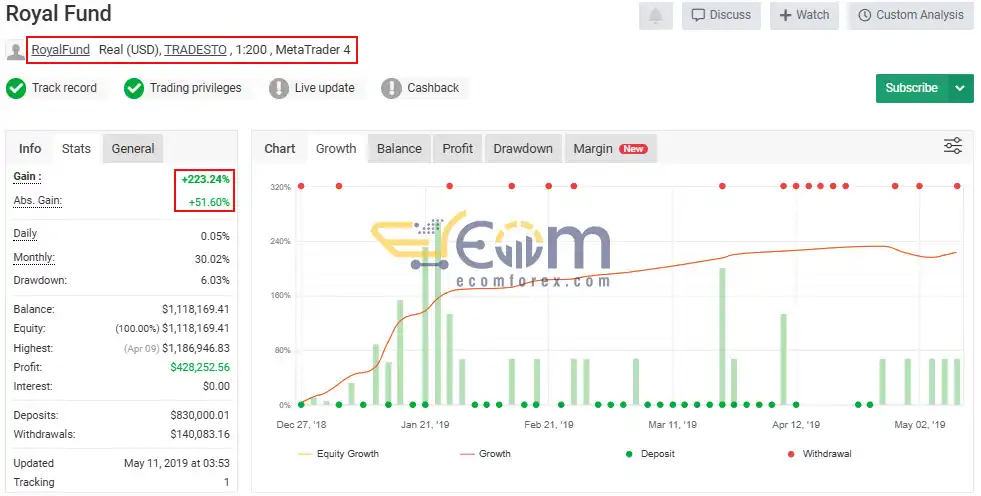Click the Jan 21, '19 axis label
The width and height of the screenshot is (981, 496).
tap(425, 425)
